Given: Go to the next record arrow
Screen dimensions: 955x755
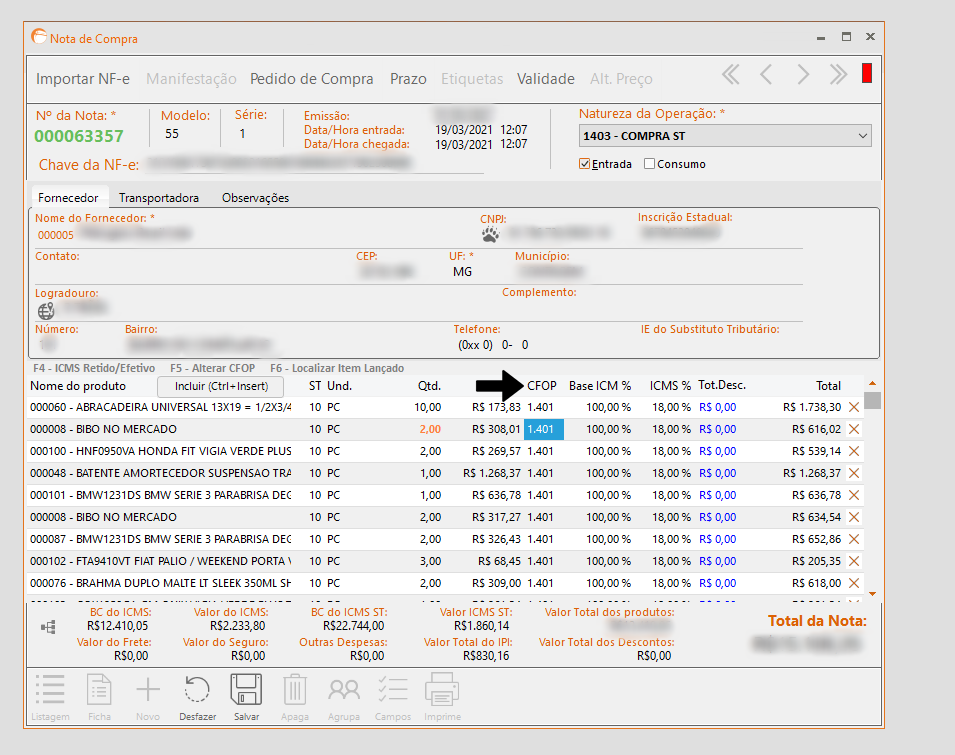Looking at the screenshot, I should pos(802,75).
